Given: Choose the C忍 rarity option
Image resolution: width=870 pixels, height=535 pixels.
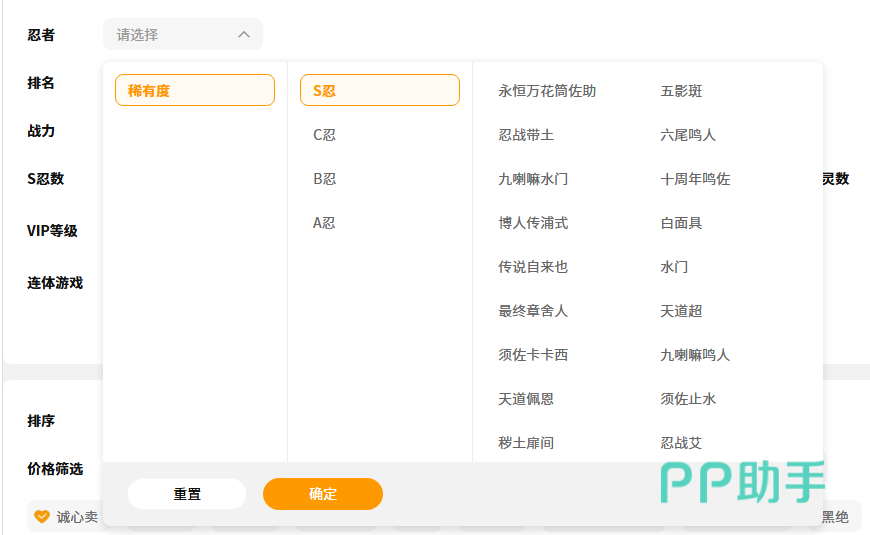Looking at the screenshot, I should pos(325,135).
